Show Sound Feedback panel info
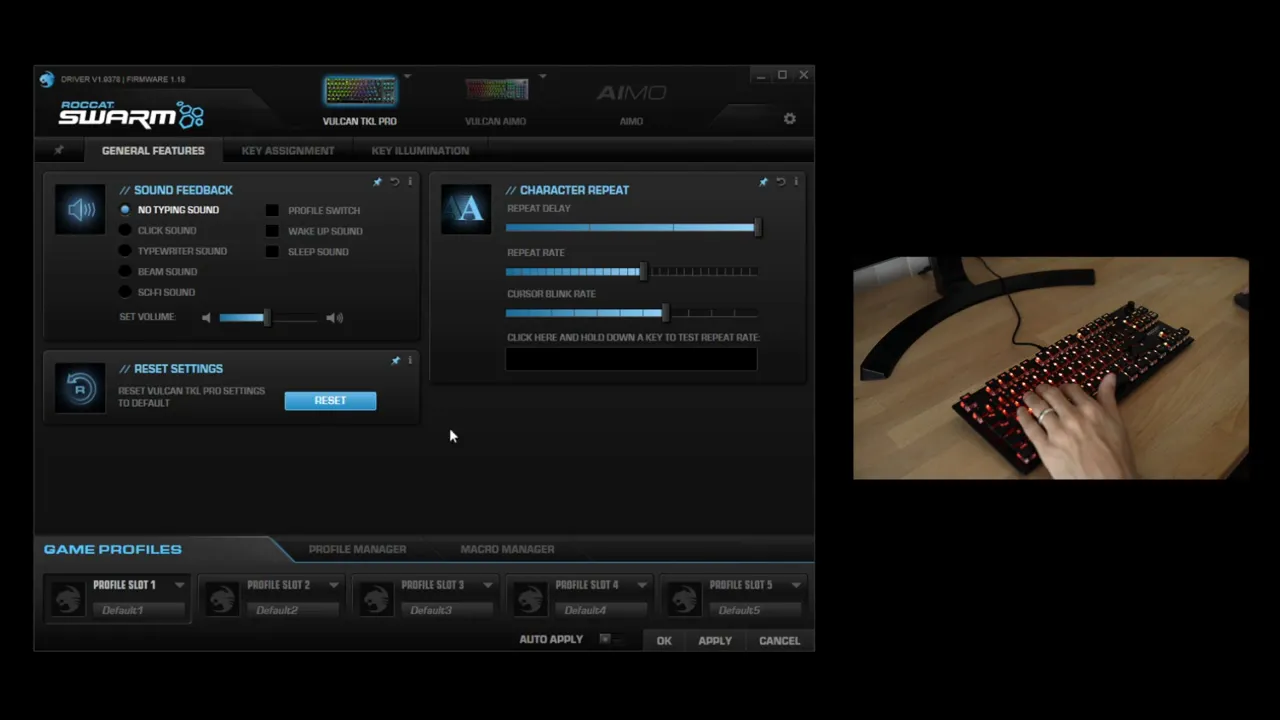The height and width of the screenshot is (720, 1280). point(410,182)
